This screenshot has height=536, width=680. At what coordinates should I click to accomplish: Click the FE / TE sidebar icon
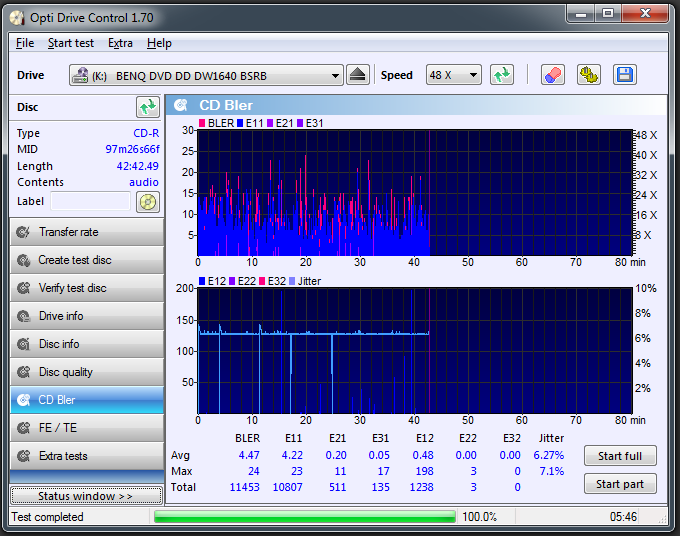pos(23,428)
